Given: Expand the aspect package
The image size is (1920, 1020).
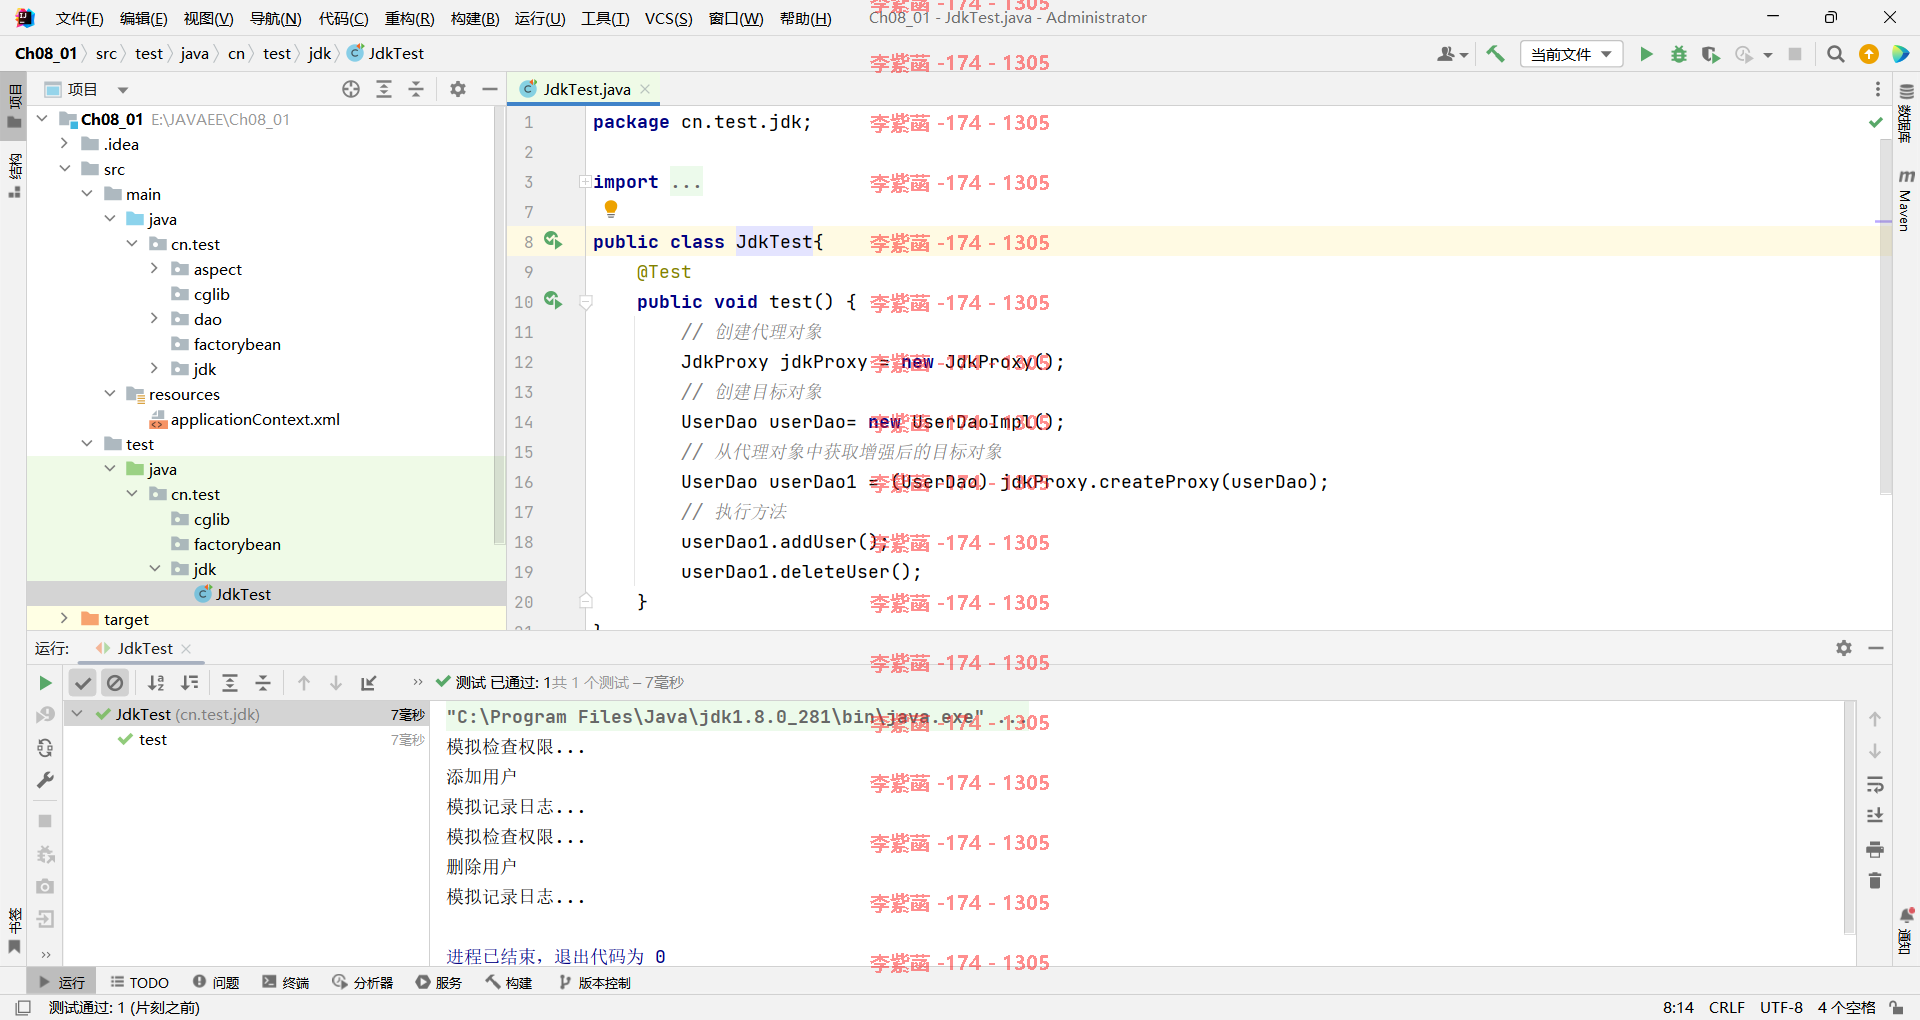Looking at the screenshot, I should click(x=154, y=269).
